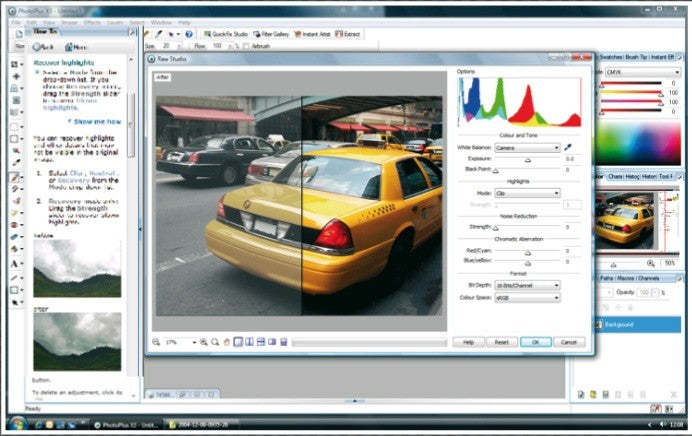Screen dimensions: 692x436
Task: Collapse the How To panel with its arrow button
Action: pyautogui.click(x=132, y=32)
